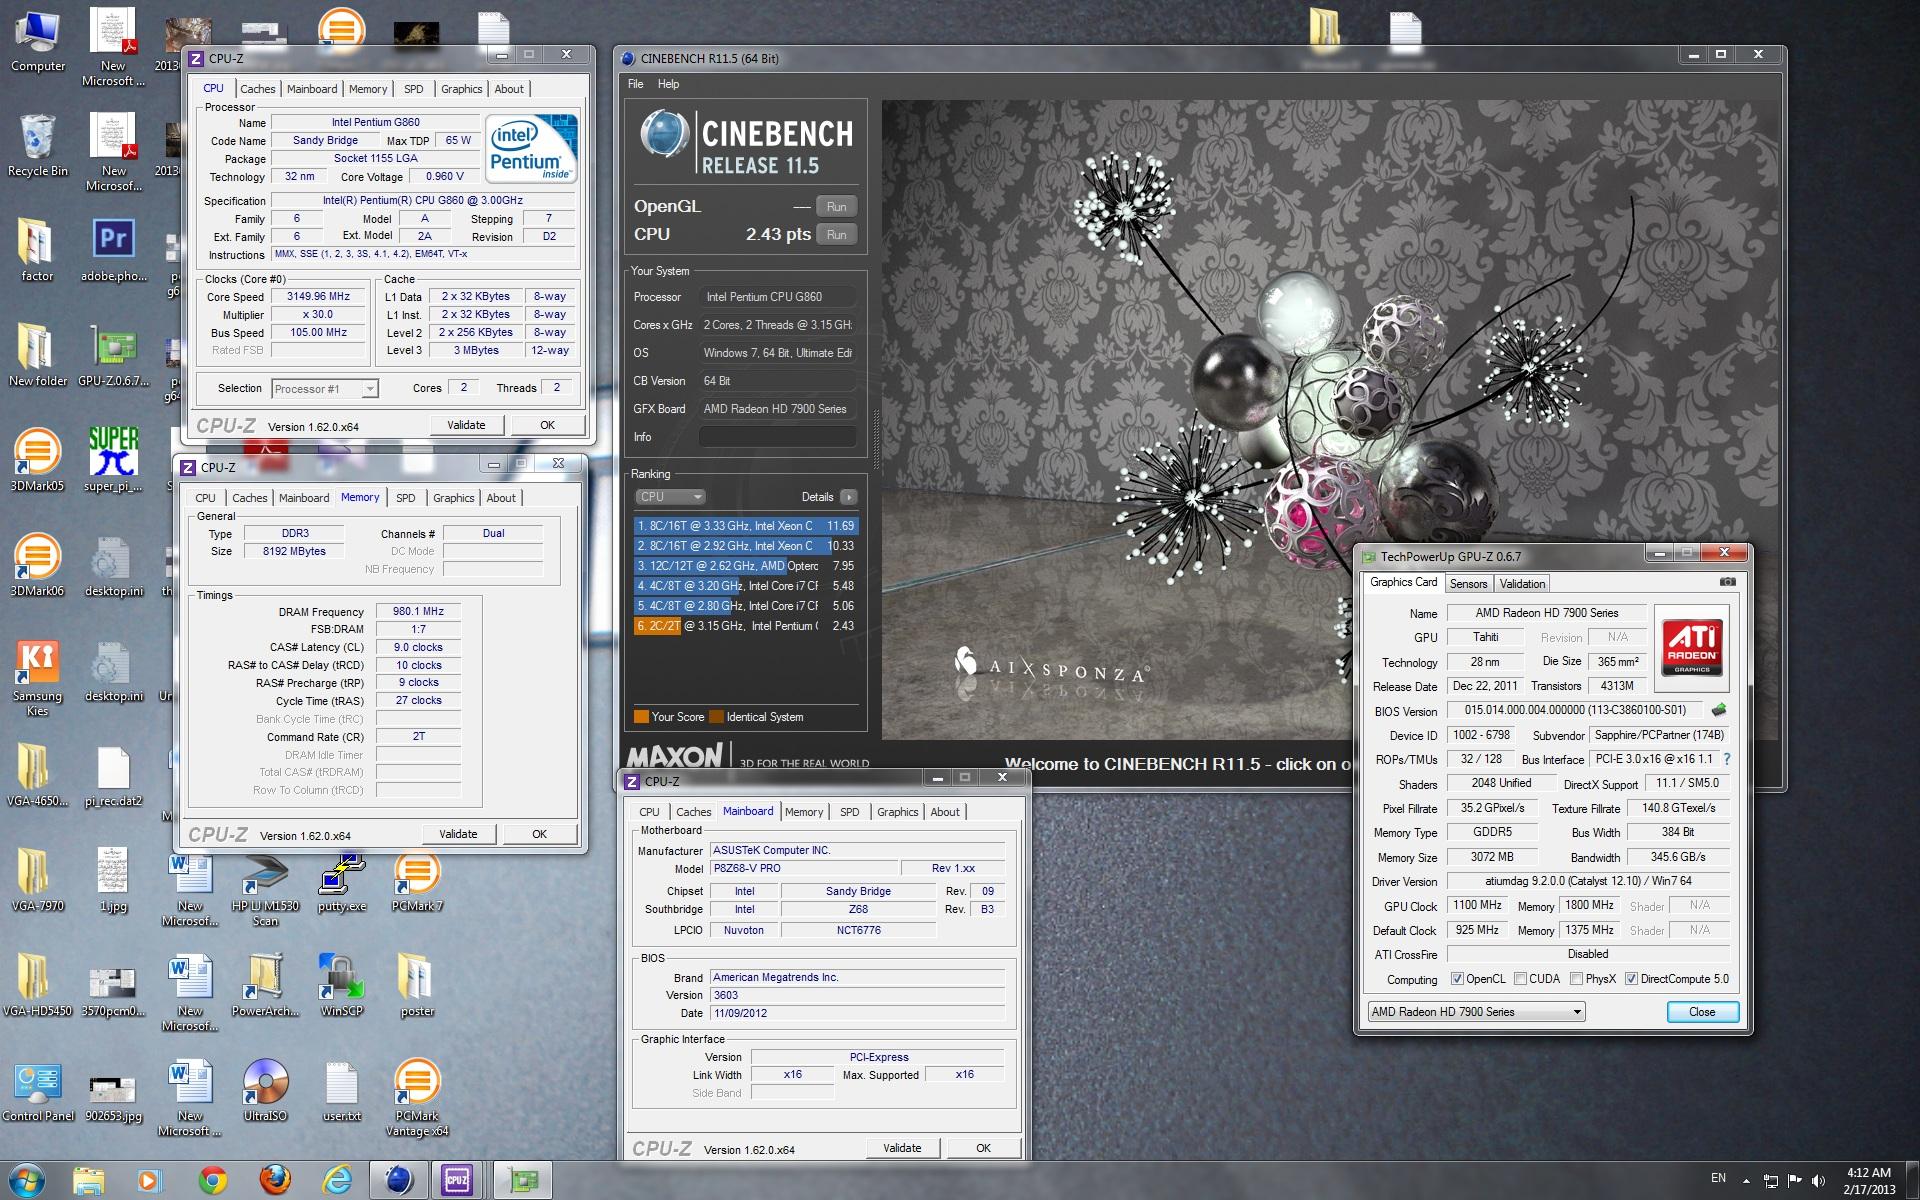Open the UltraISO shortcut
The height and width of the screenshot is (1200, 1920).
coord(265,1090)
